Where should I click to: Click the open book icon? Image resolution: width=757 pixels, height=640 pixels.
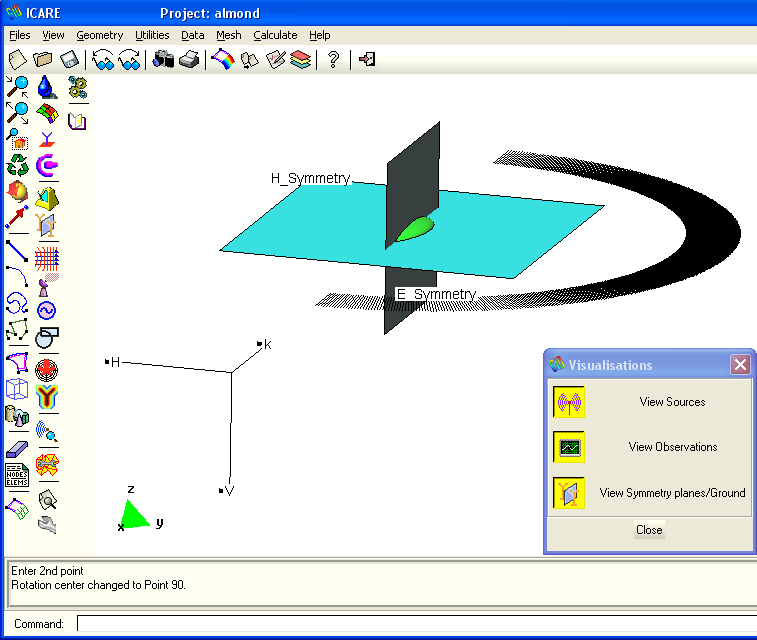(77, 121)
